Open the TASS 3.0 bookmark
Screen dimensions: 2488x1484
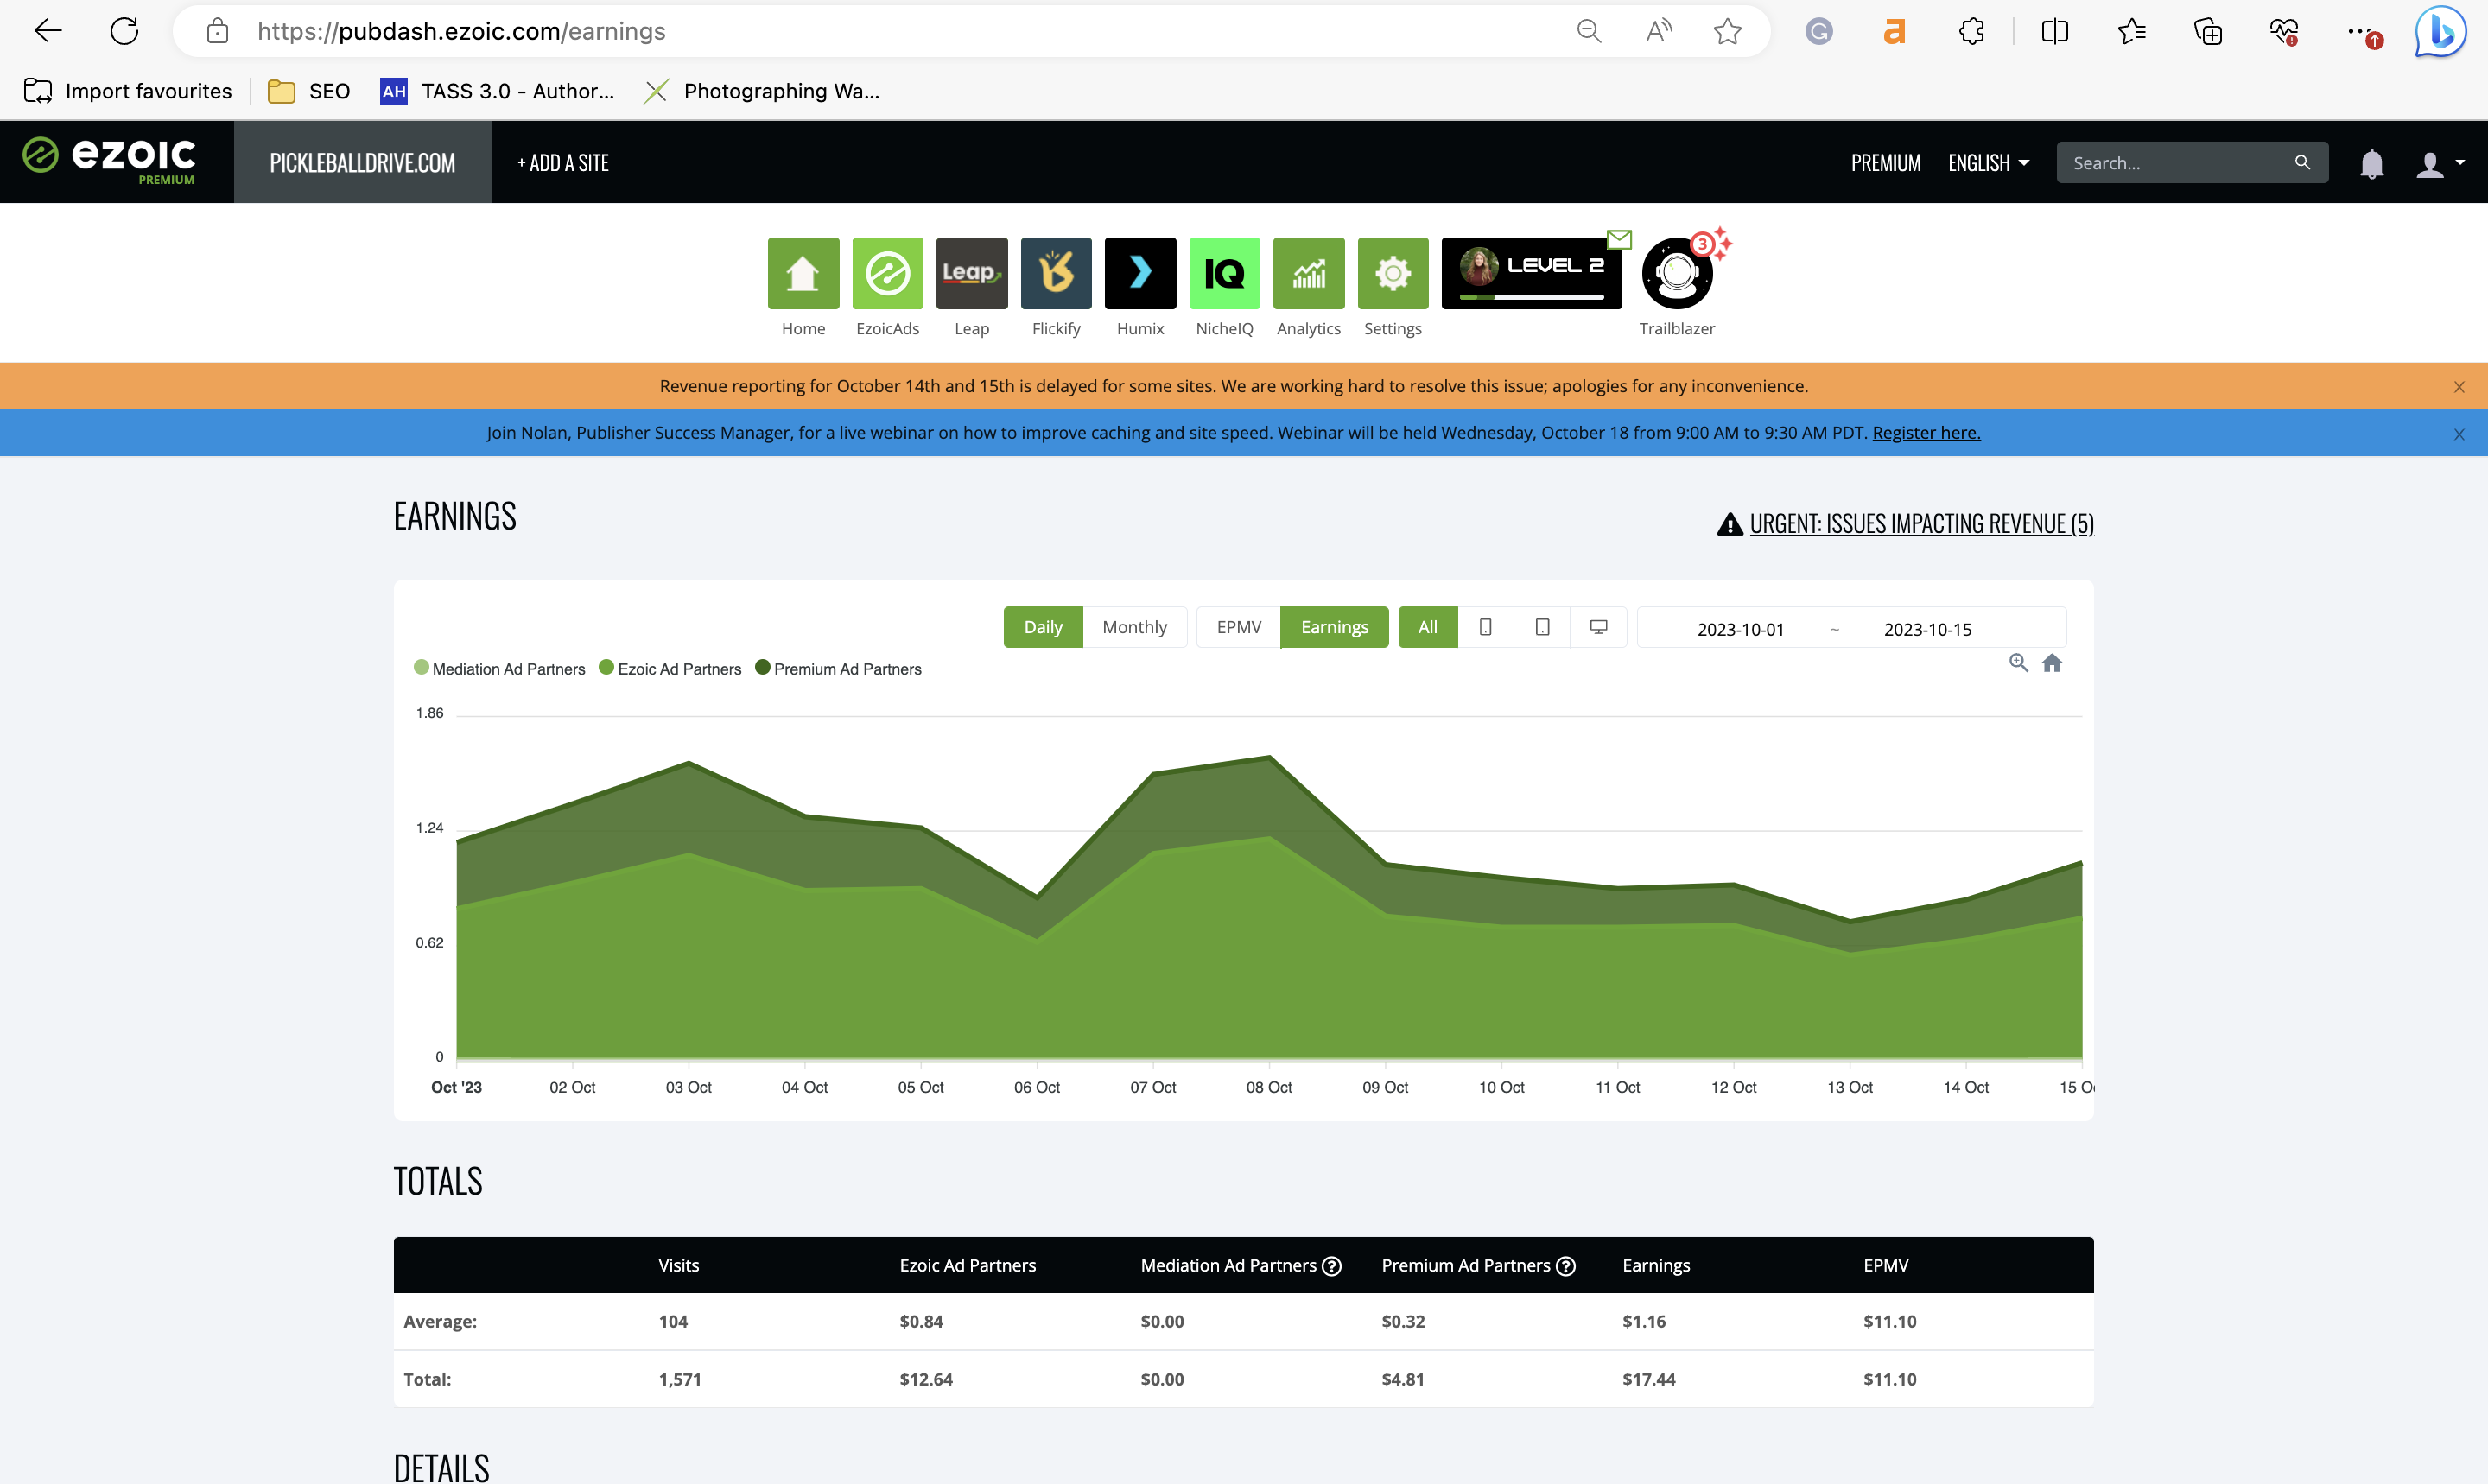click(497, 91)
